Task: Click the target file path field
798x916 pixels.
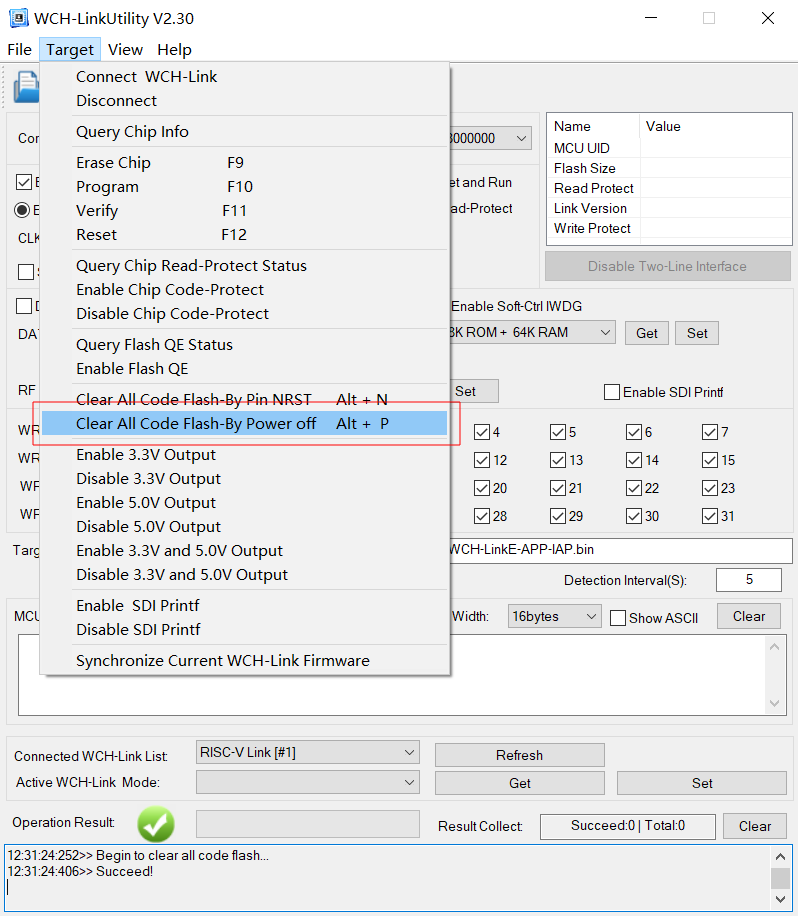Action: point(620,550)
